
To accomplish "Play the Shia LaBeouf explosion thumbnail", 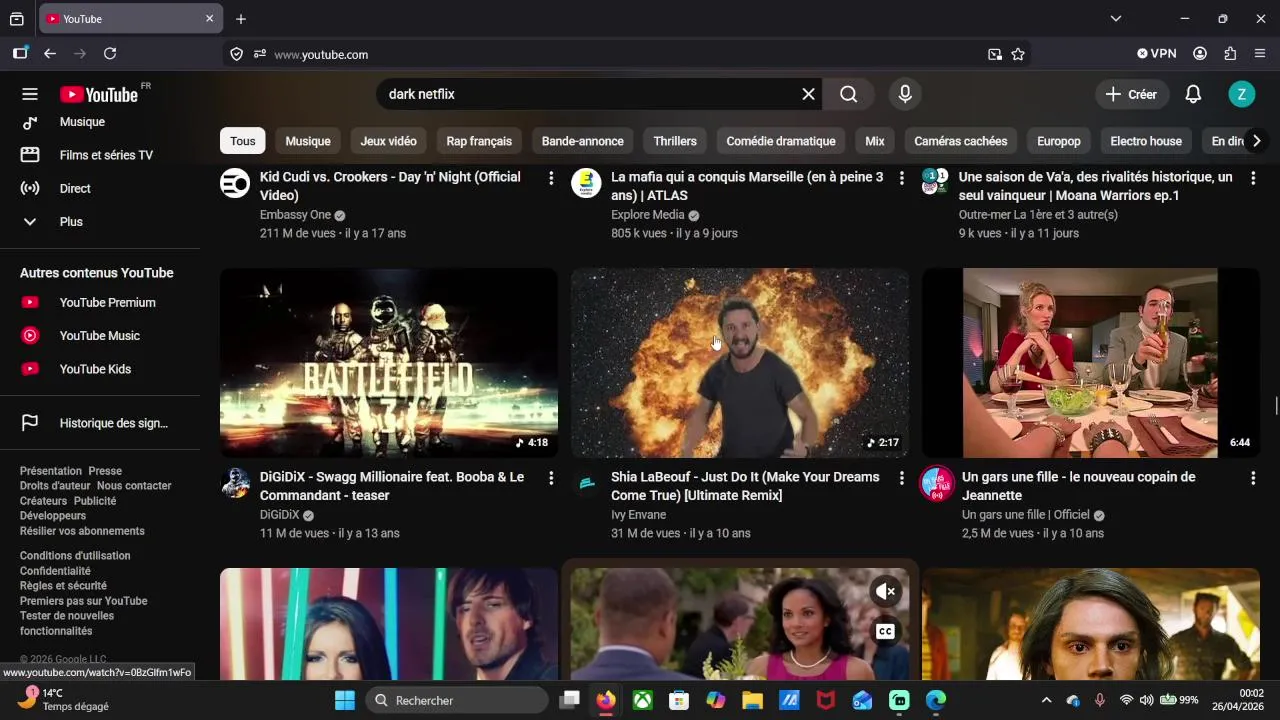I will (740, 363).
